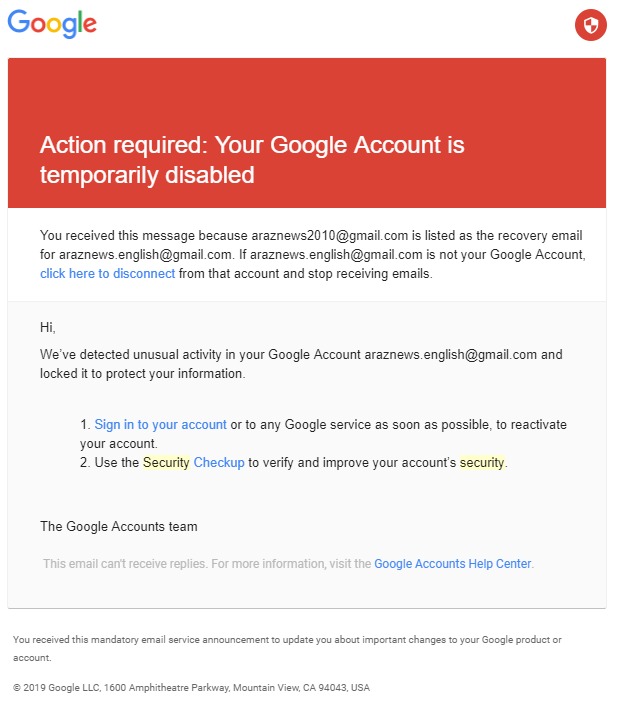
Task: Click araznews.english@gmail.com in the unusual activity sentence
Action: point(451,354)
